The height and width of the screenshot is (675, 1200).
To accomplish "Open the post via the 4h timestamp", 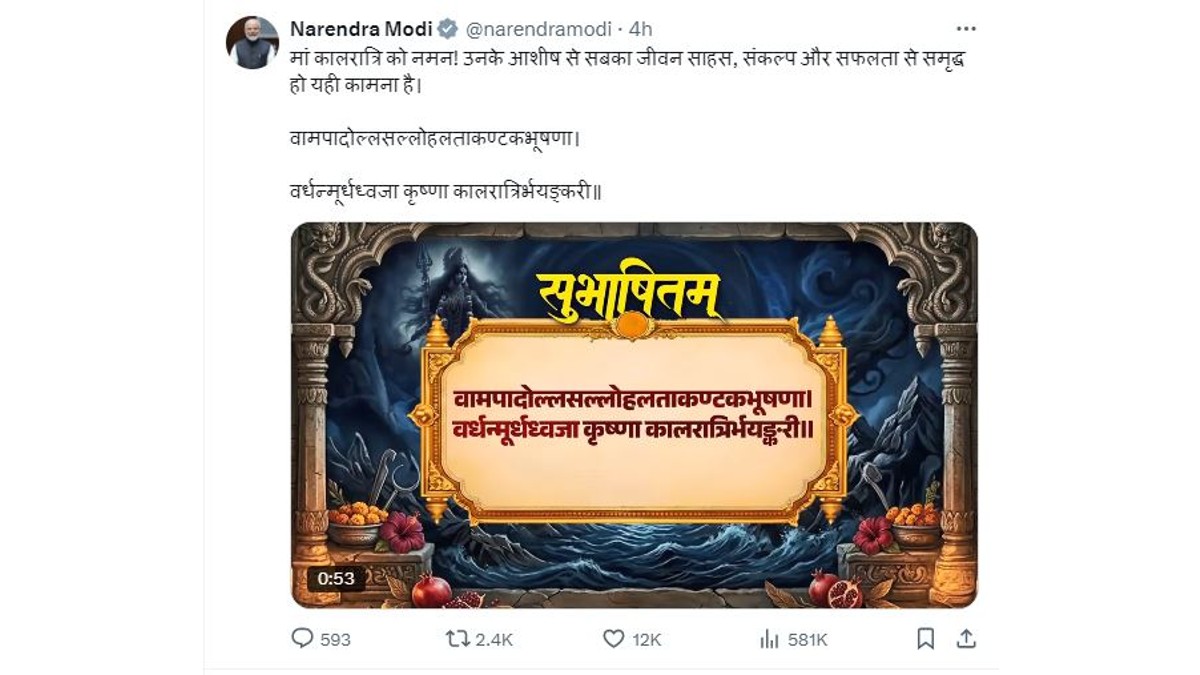I will (x=640, y=29).
